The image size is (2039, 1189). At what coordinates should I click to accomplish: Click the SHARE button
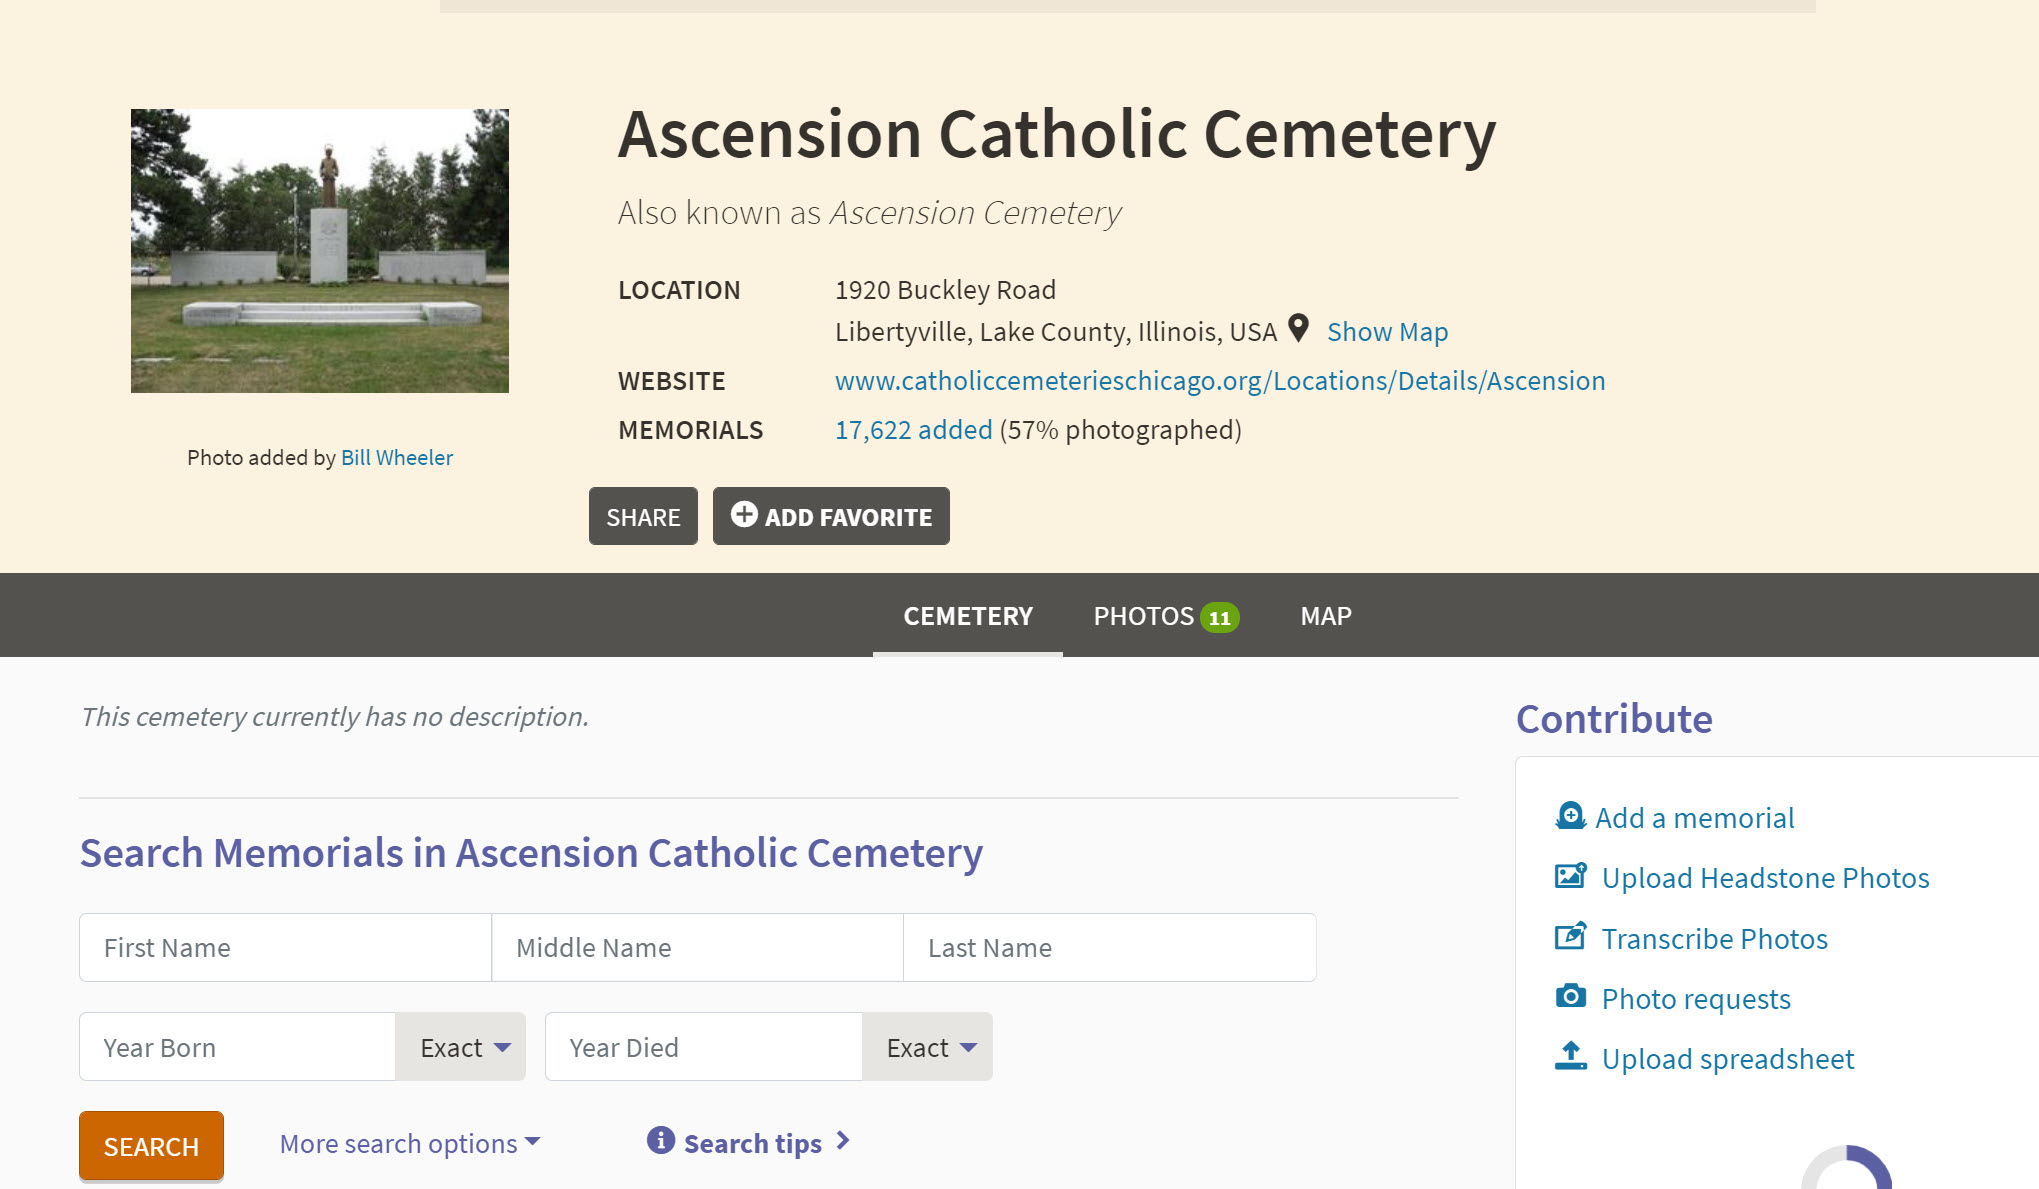643,516
